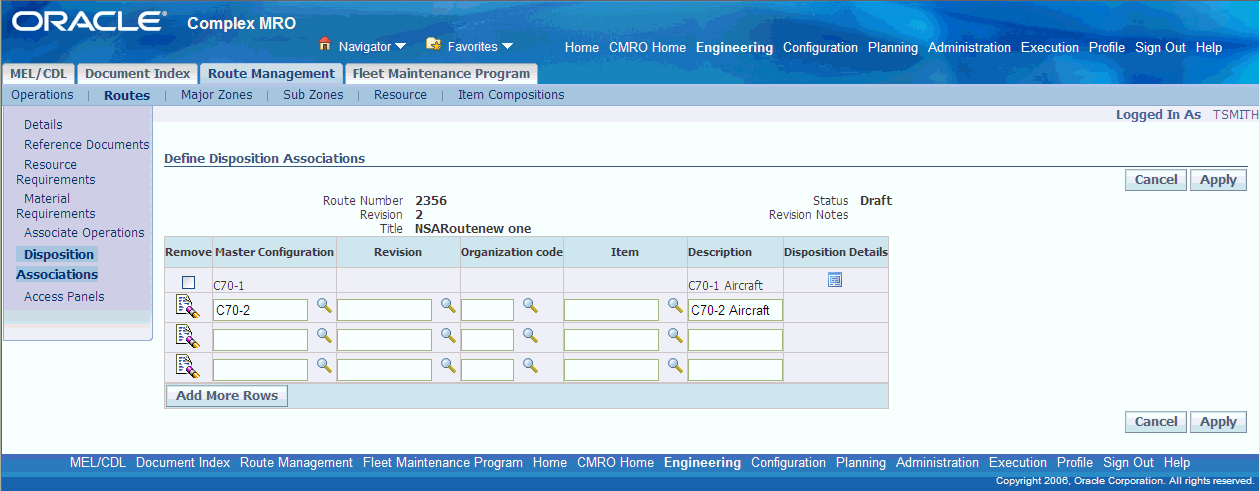
Task: Click the Favorites folder icon
Action: click(x=433, y=44)
